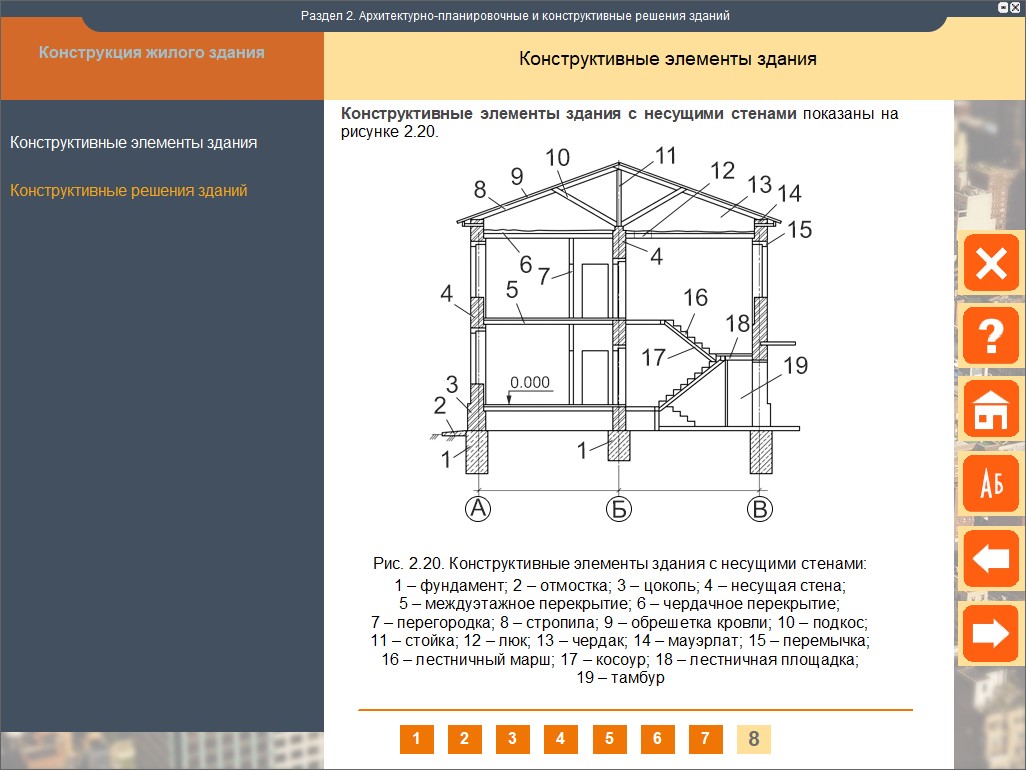Select 'Конструктивные решения зданий' in sidebar
1026x770 pixels.
128,190
